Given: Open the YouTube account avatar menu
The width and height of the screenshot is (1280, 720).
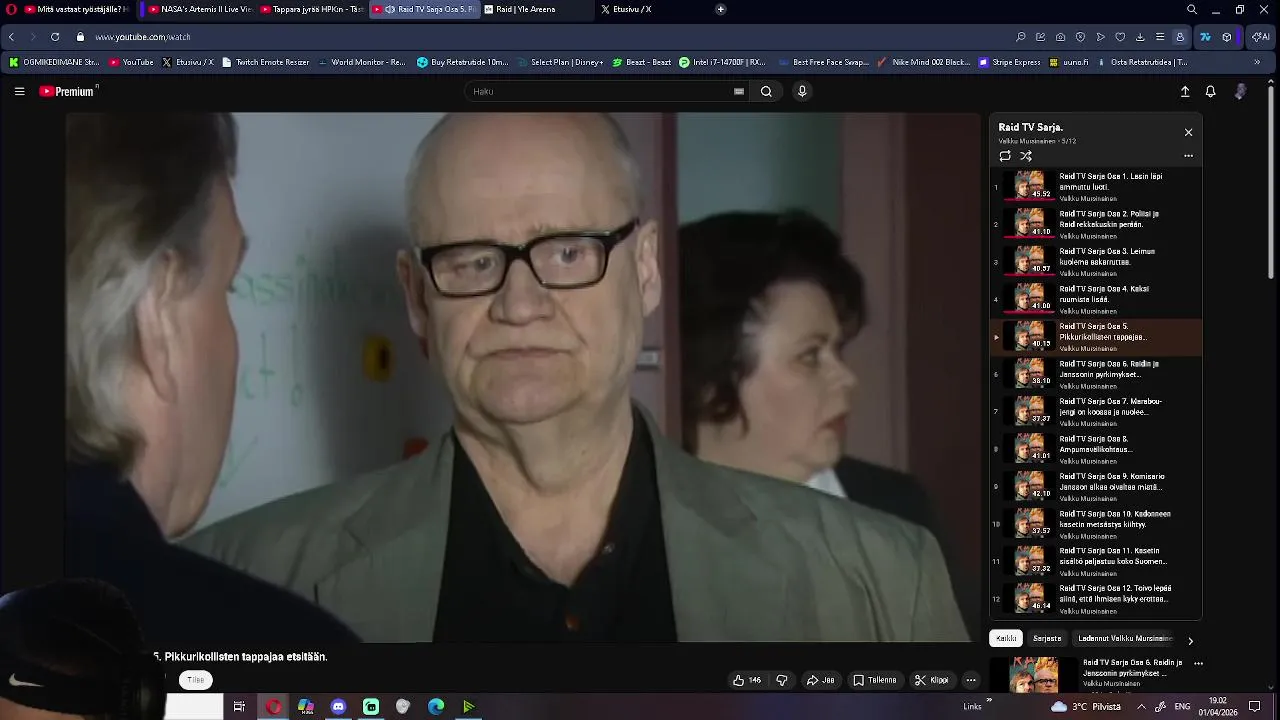Looking at the screenshot, I should coord(1240,91).
